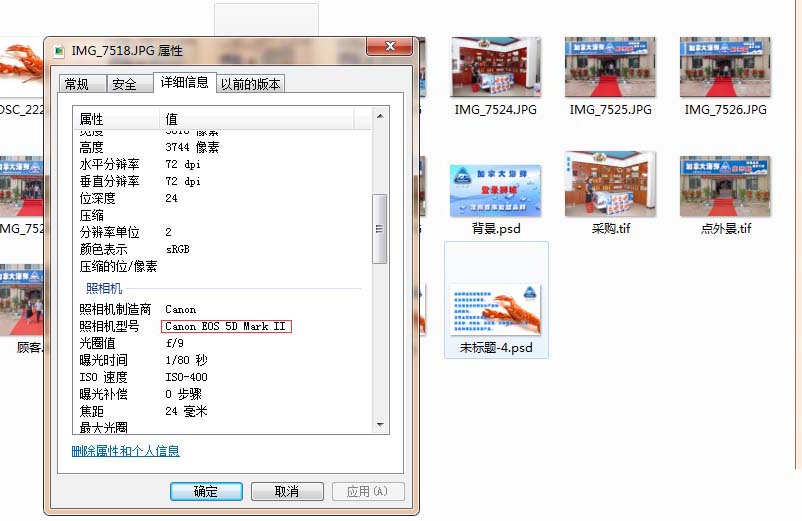
Task: Switch to the 安全 tab
Action: tap(129, 84)
